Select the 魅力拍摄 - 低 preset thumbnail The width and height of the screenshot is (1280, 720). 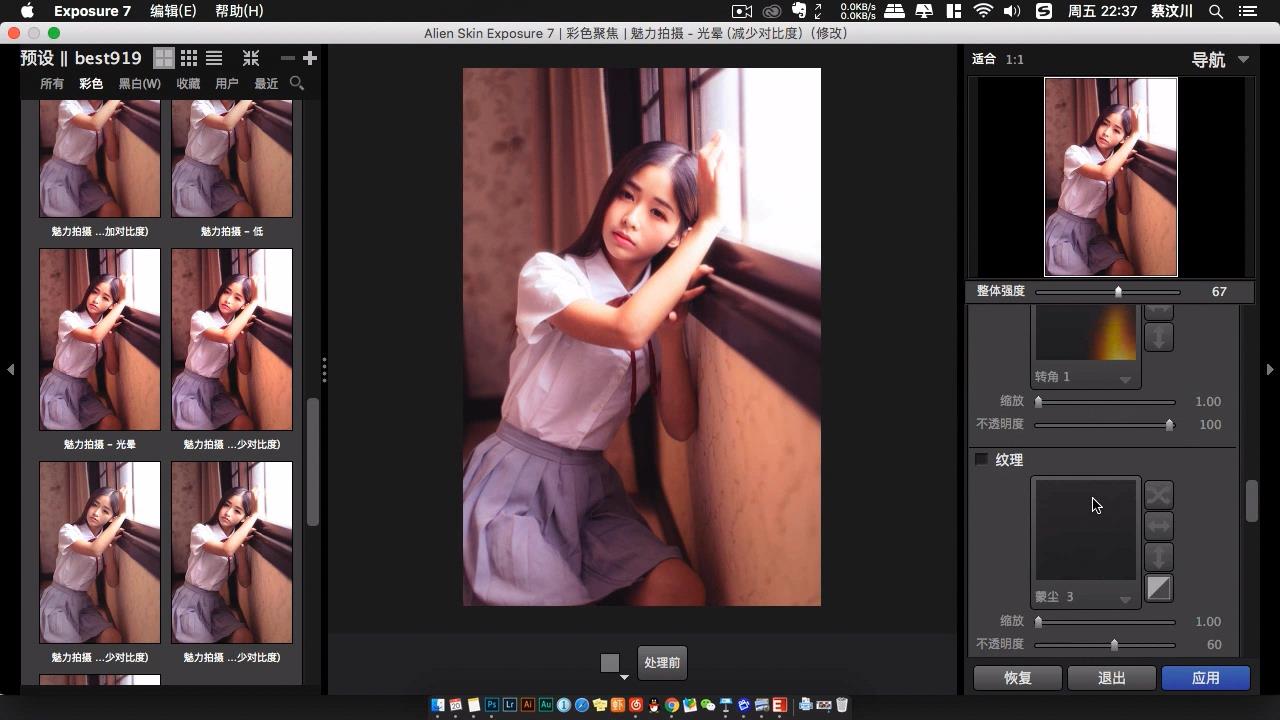[232, 158]
